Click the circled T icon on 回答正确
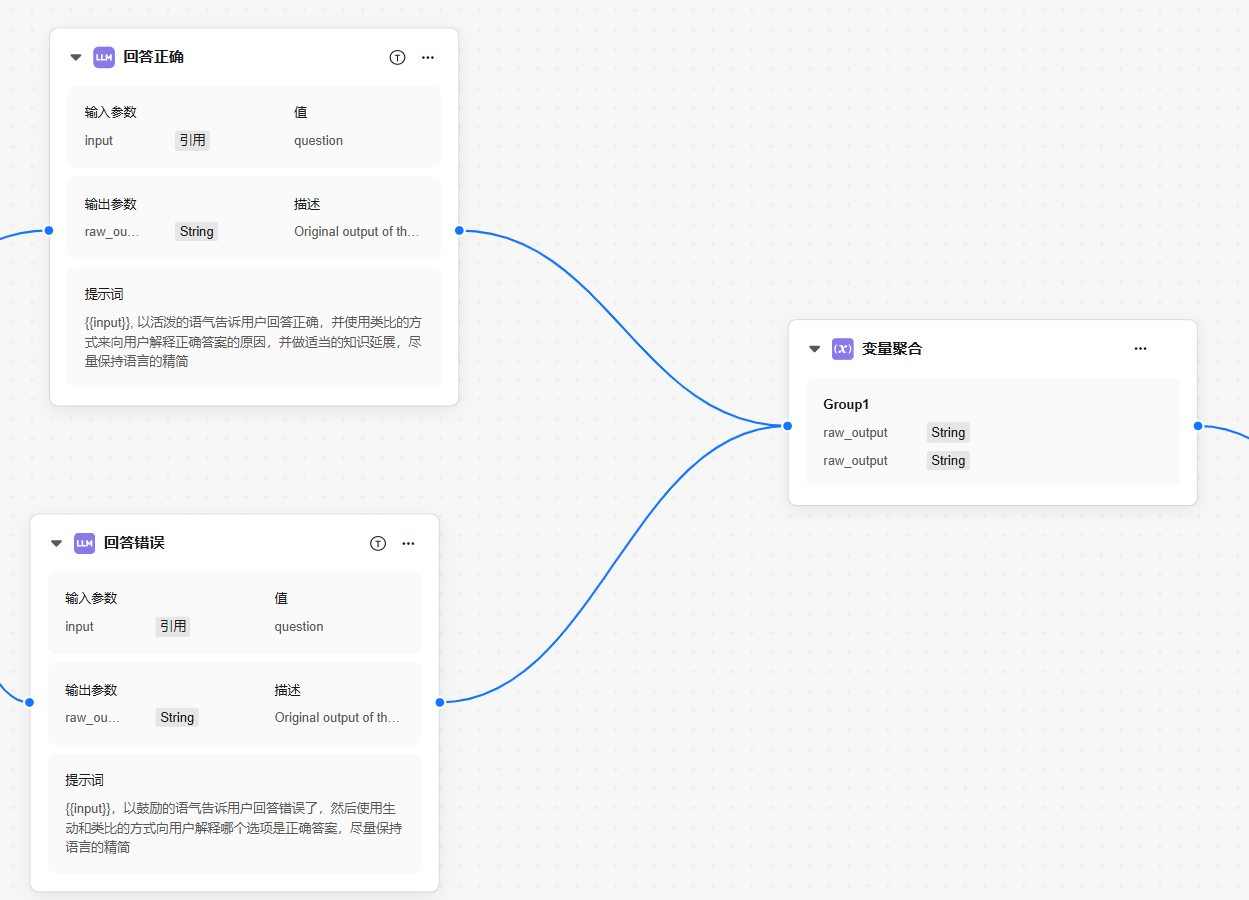Image resolution: width=1249 pixels, height=900 pixels. click(x=397, y=57)
